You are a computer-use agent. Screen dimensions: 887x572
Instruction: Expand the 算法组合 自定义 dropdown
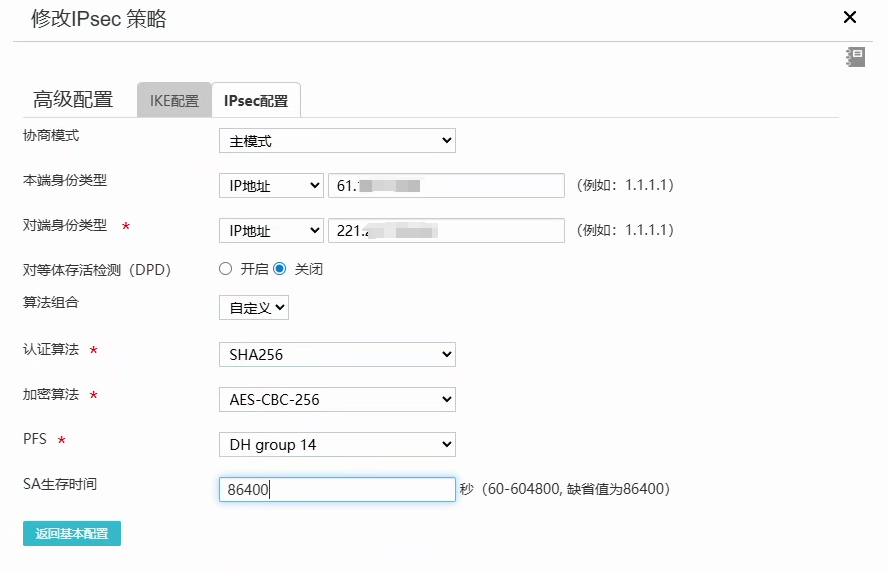pos(254,308)
